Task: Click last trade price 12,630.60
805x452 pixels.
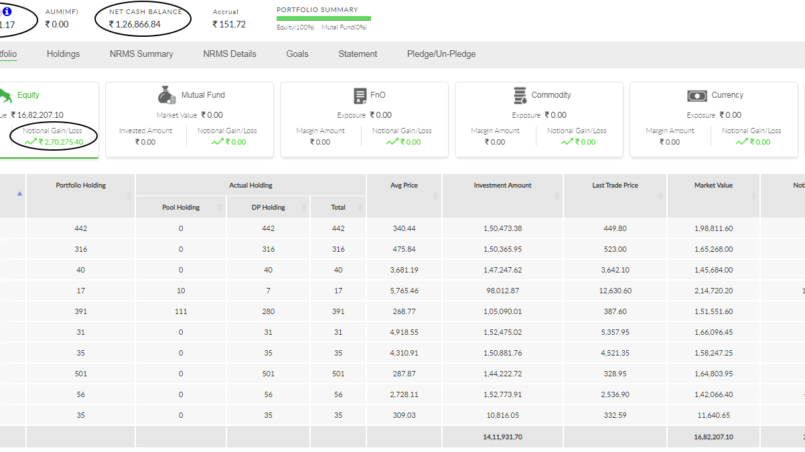Action: coord(615,291)
